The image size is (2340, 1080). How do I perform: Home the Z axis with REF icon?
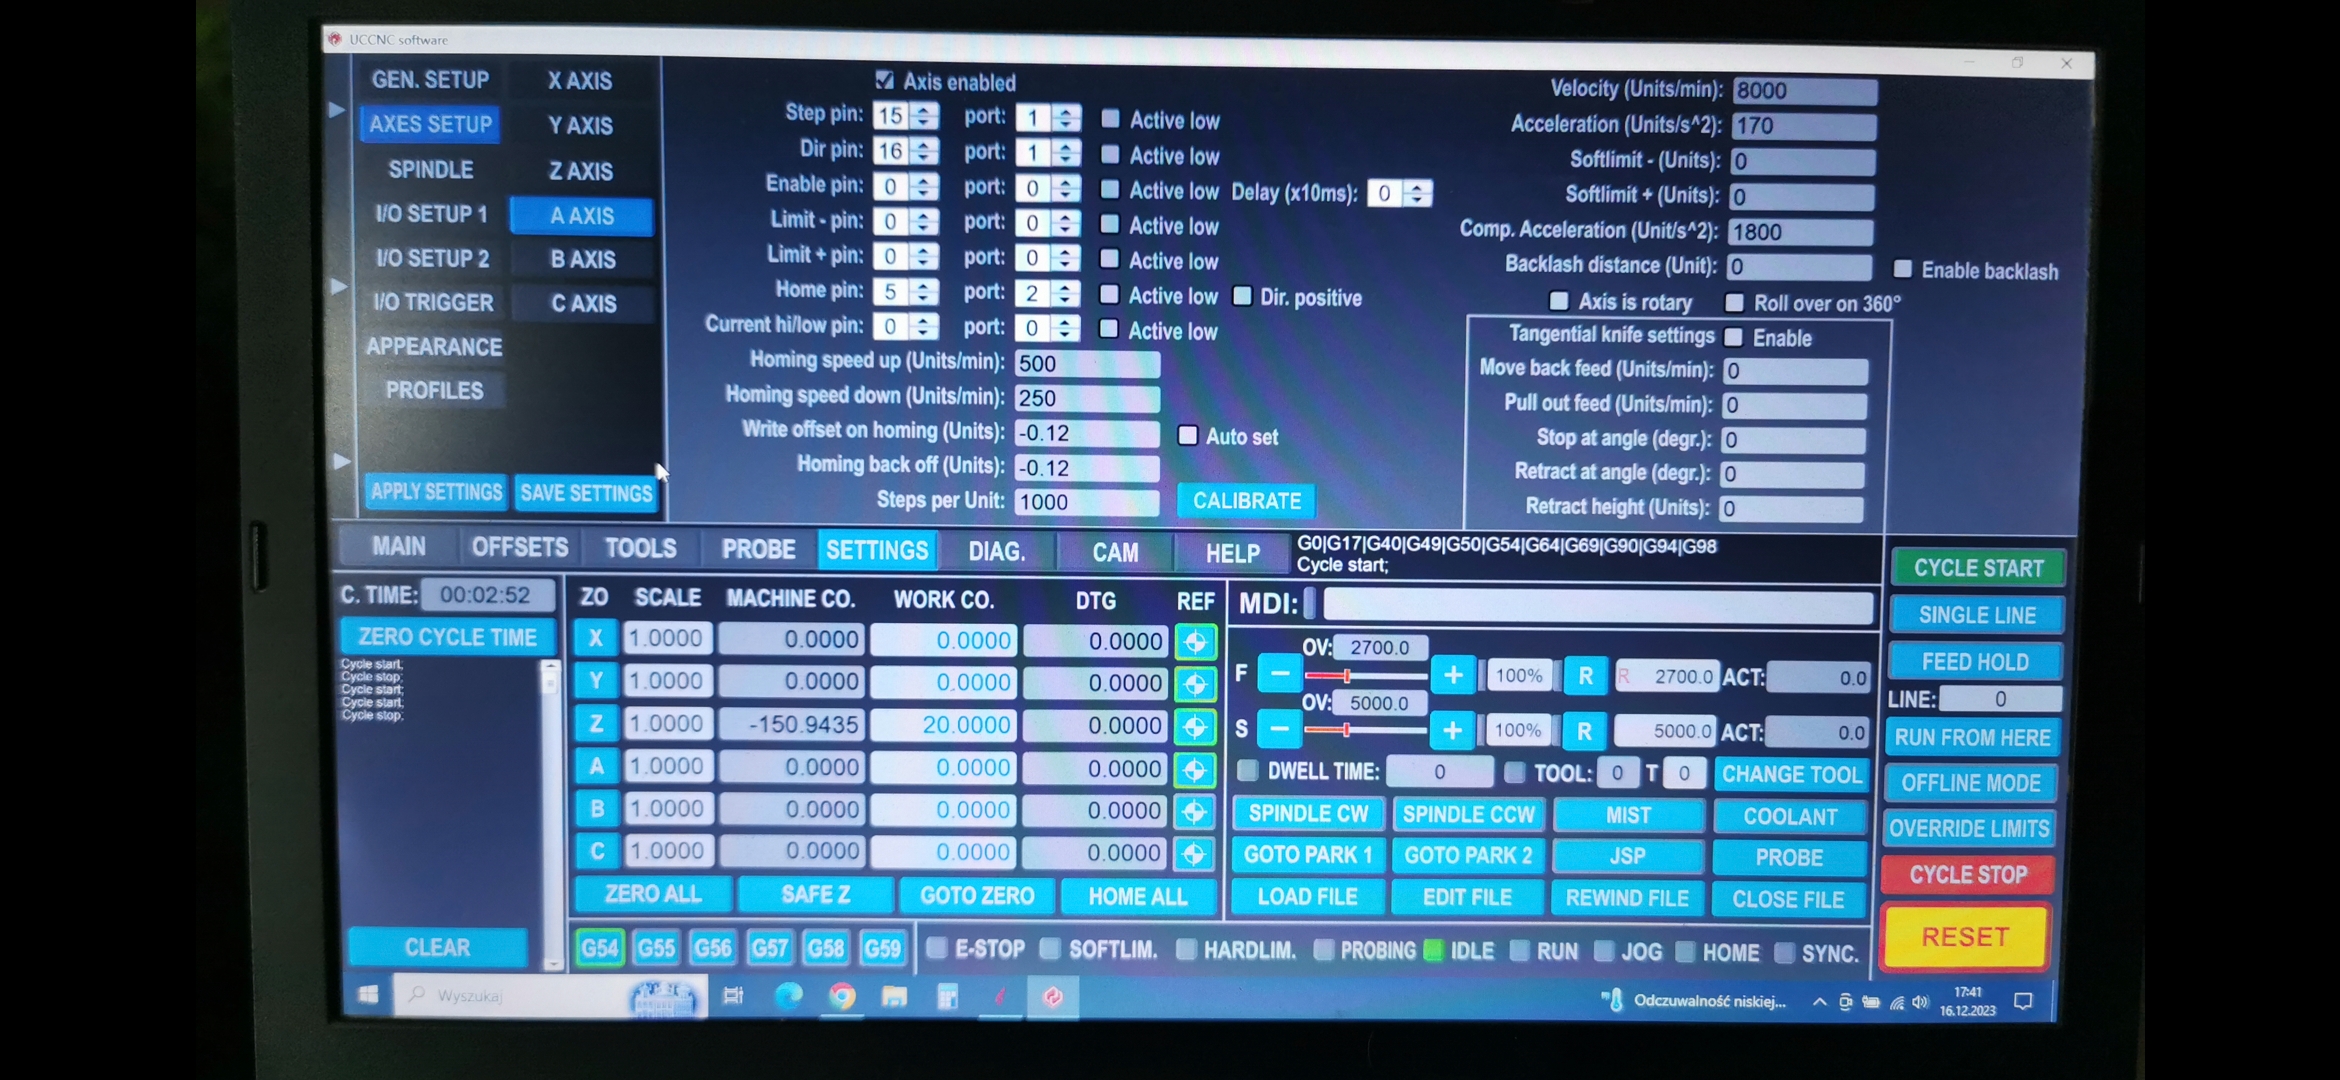click(1195, 727)
